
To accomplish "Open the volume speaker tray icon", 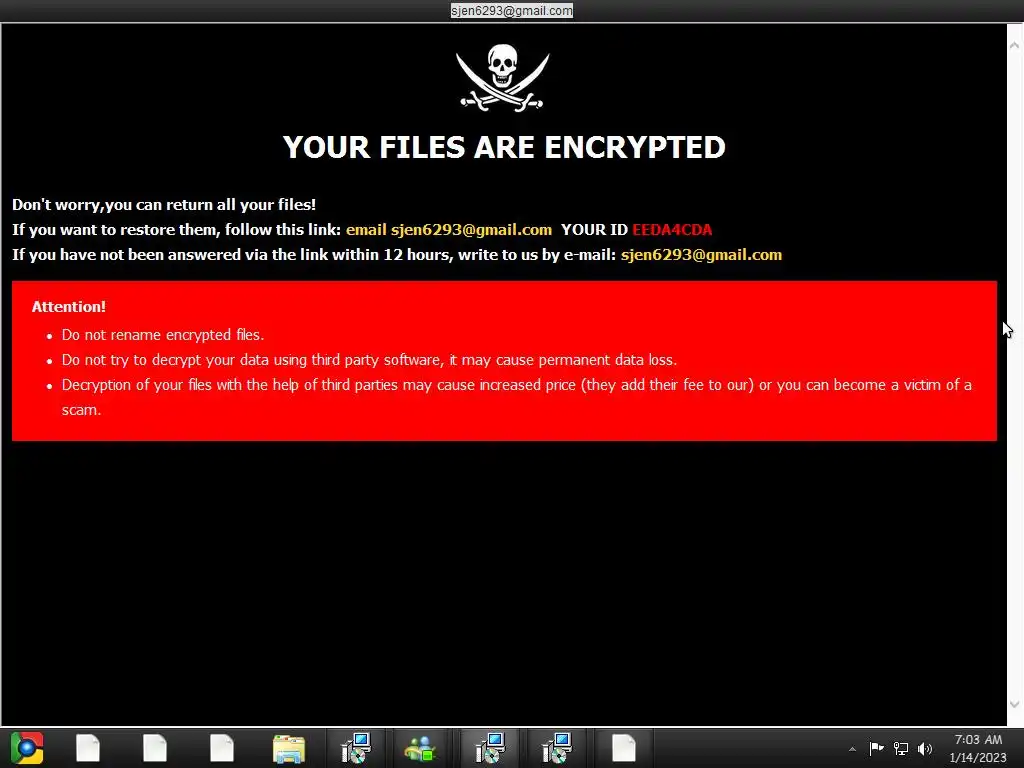I will coord(925,748).
